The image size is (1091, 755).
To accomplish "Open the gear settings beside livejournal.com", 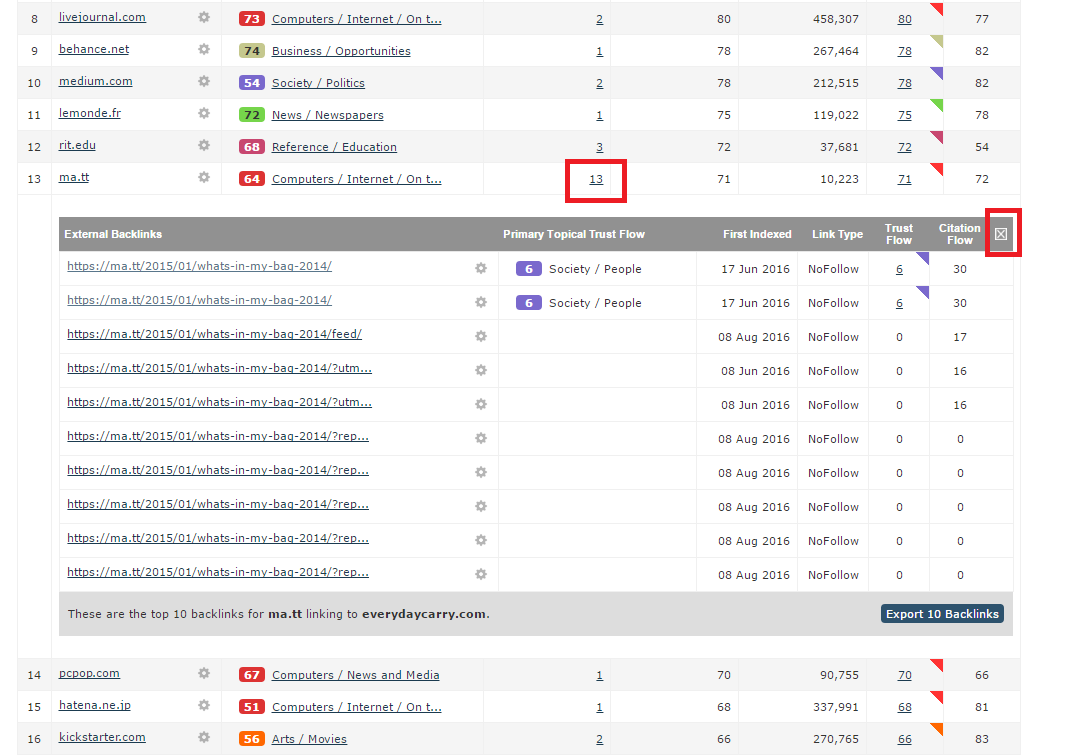I will tap(204, 17).
